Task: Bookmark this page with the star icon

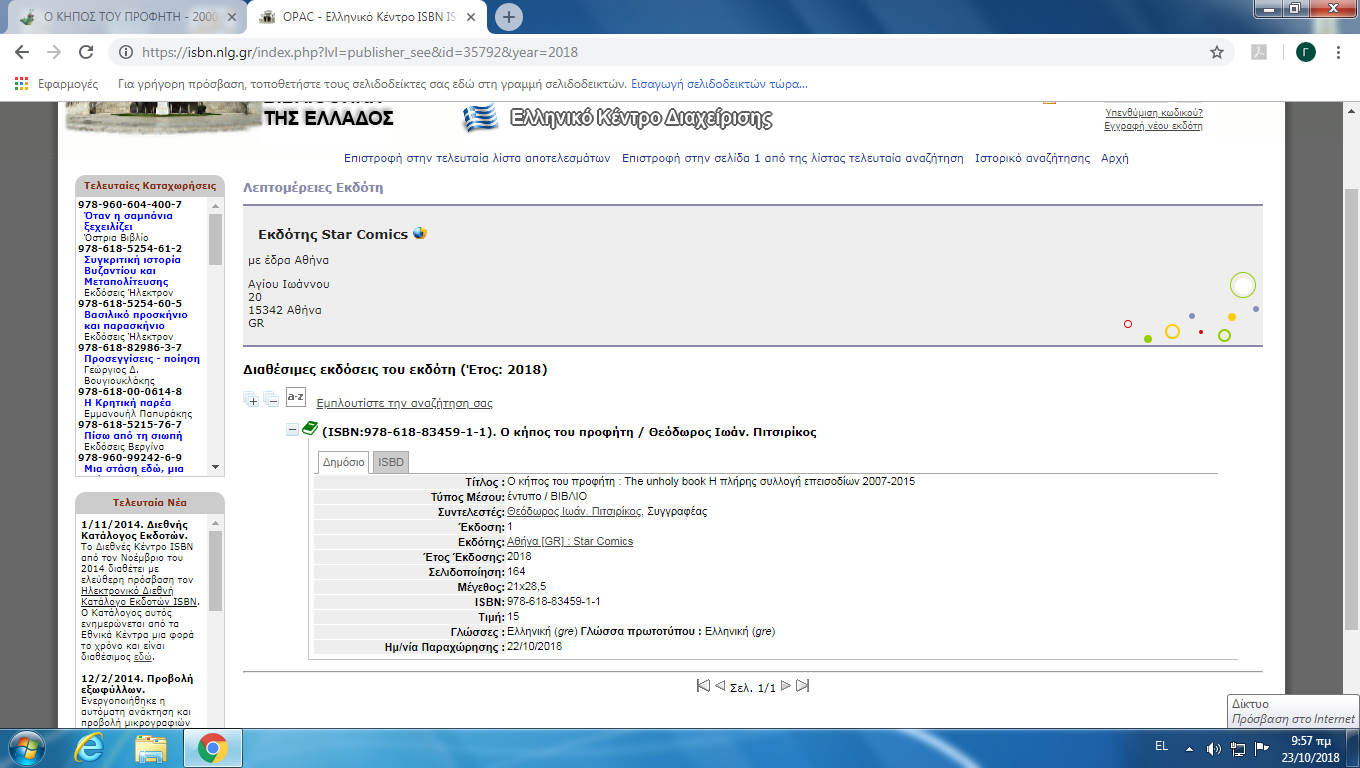Action: pos(1217,52)
